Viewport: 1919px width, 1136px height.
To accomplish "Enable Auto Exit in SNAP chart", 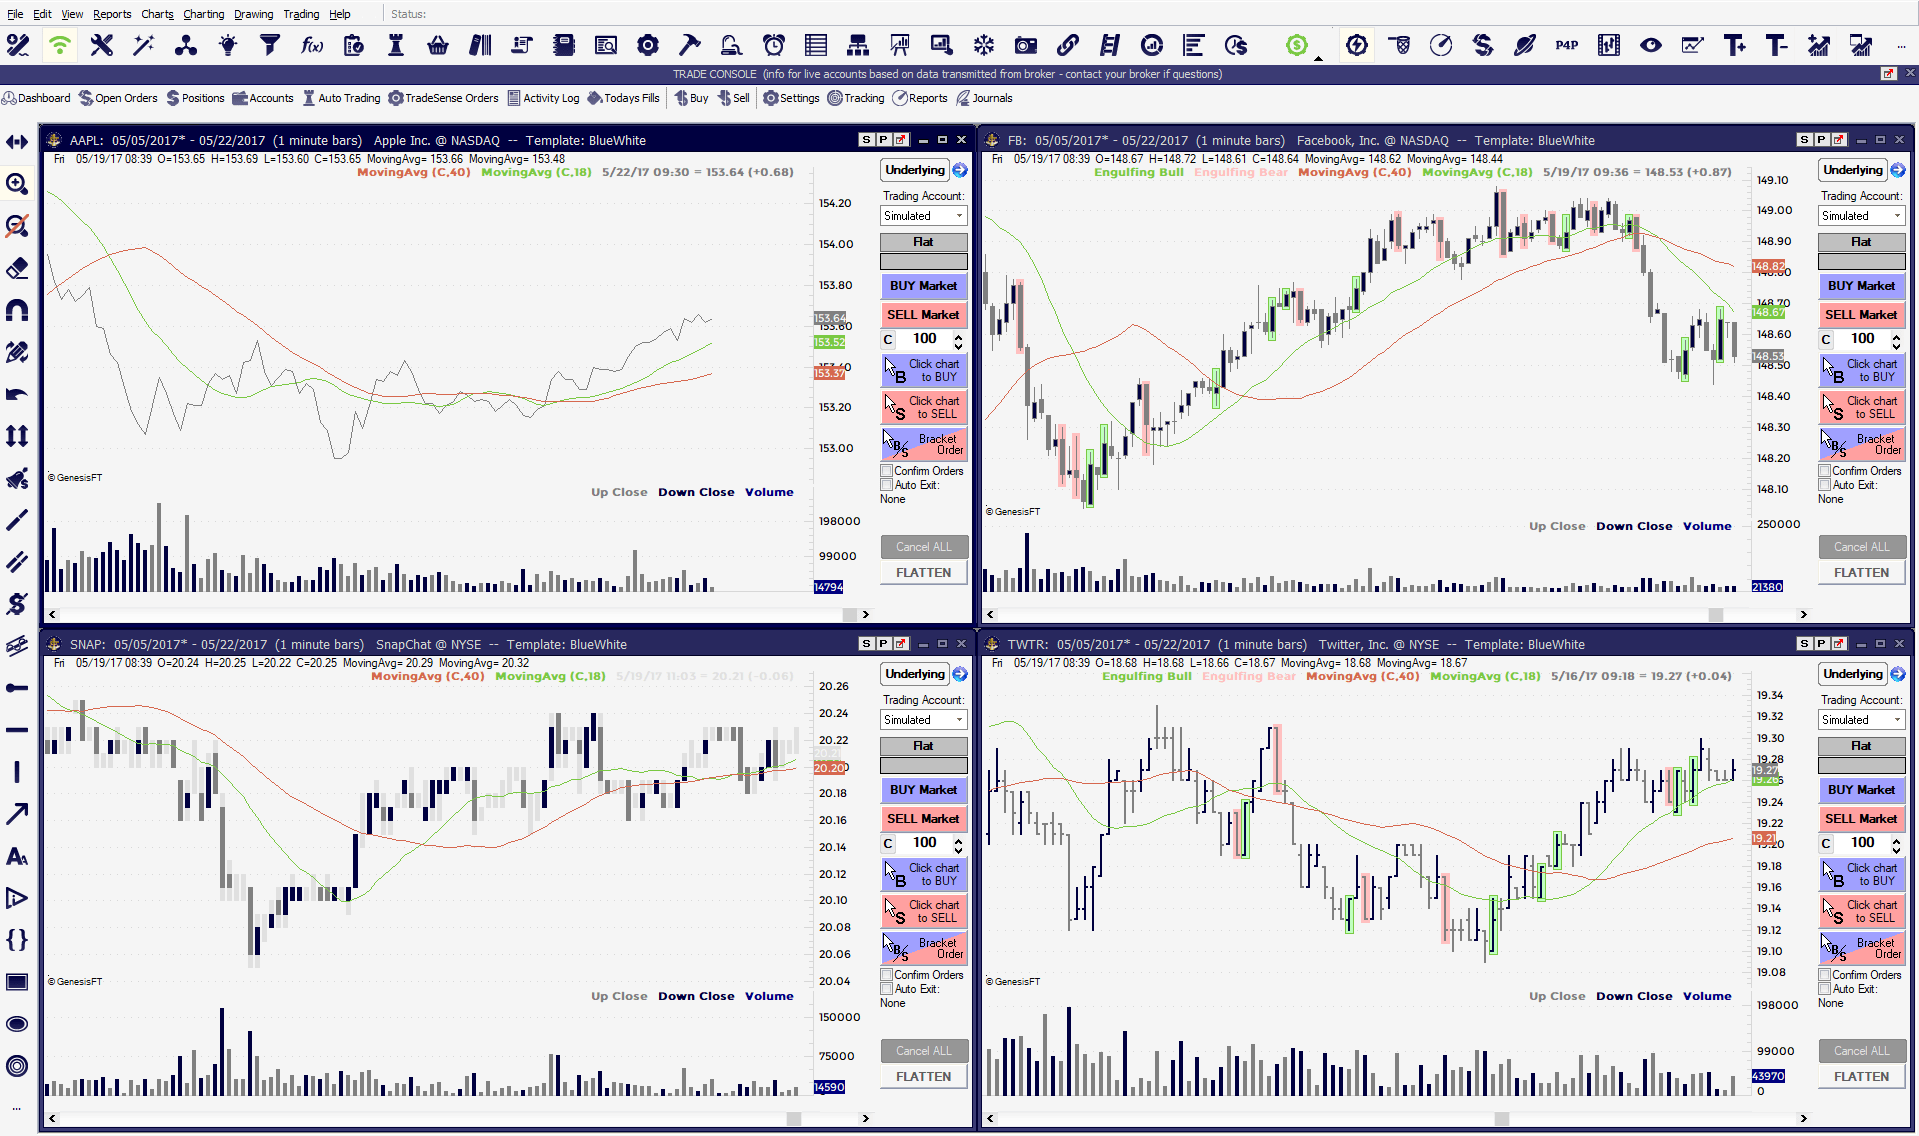I will (886, 989).
